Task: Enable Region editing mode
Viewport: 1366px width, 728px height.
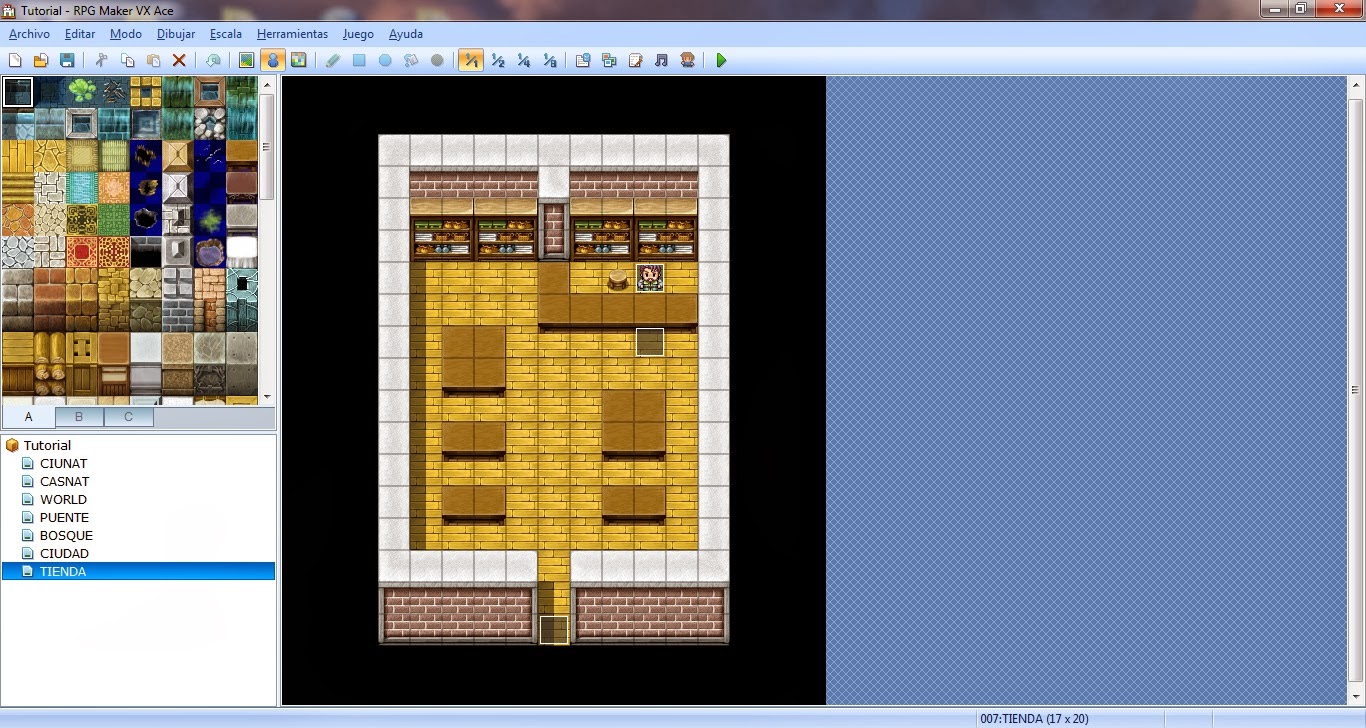Action: [x=299, y=60]
